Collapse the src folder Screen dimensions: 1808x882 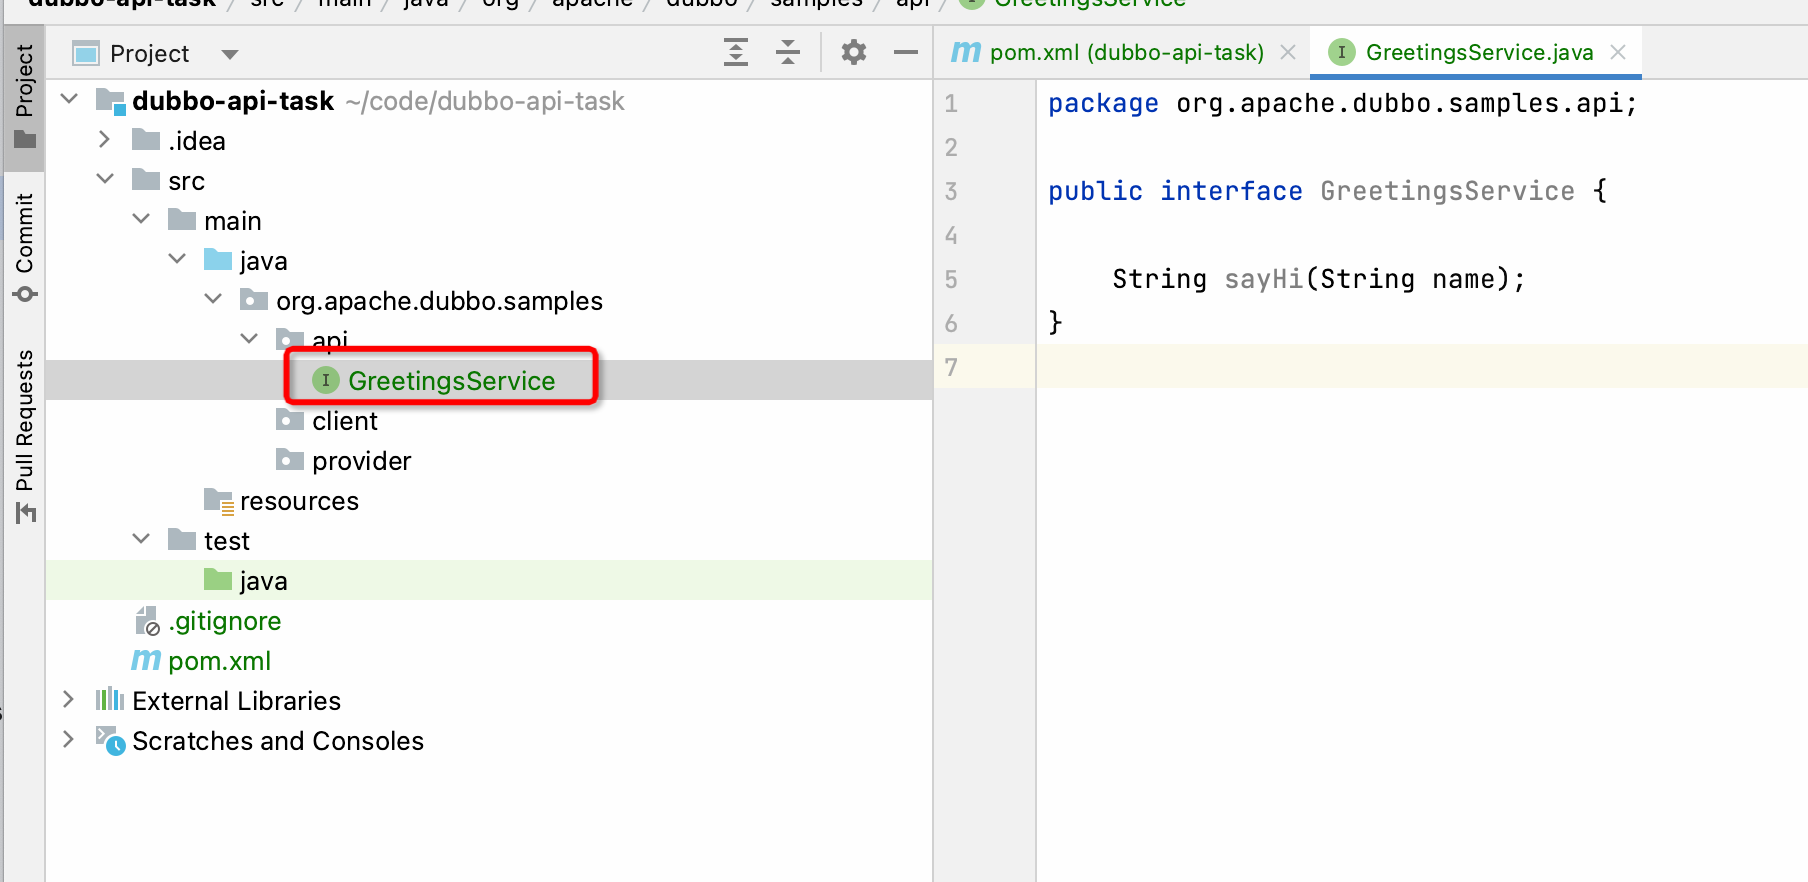pos(105,180)
